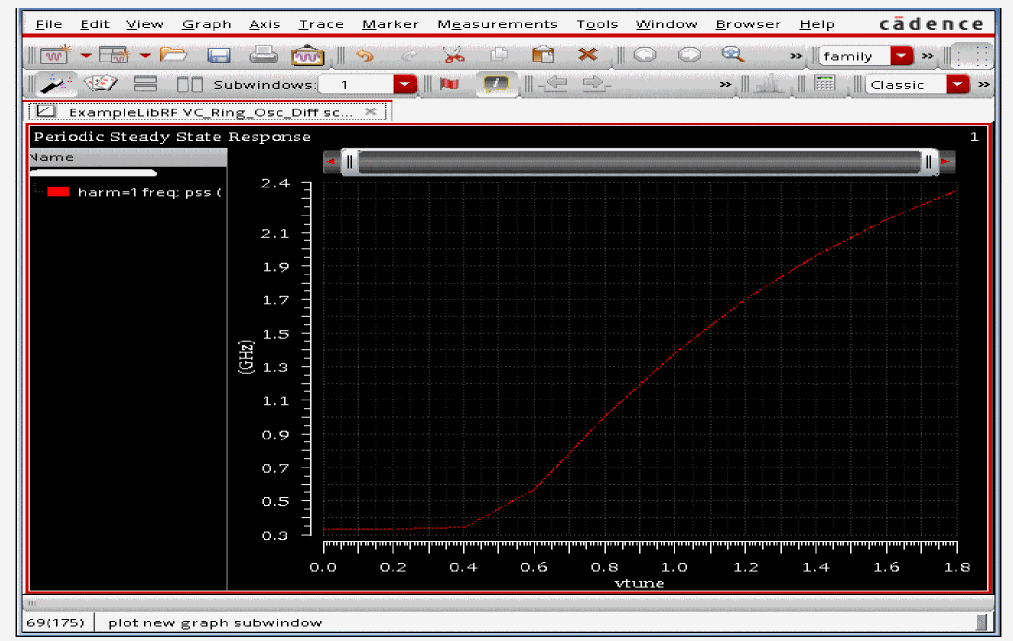Viewport: 1013px width, 641px height.
Task: Click the red X Delete icon
Action: pos(588,56)
